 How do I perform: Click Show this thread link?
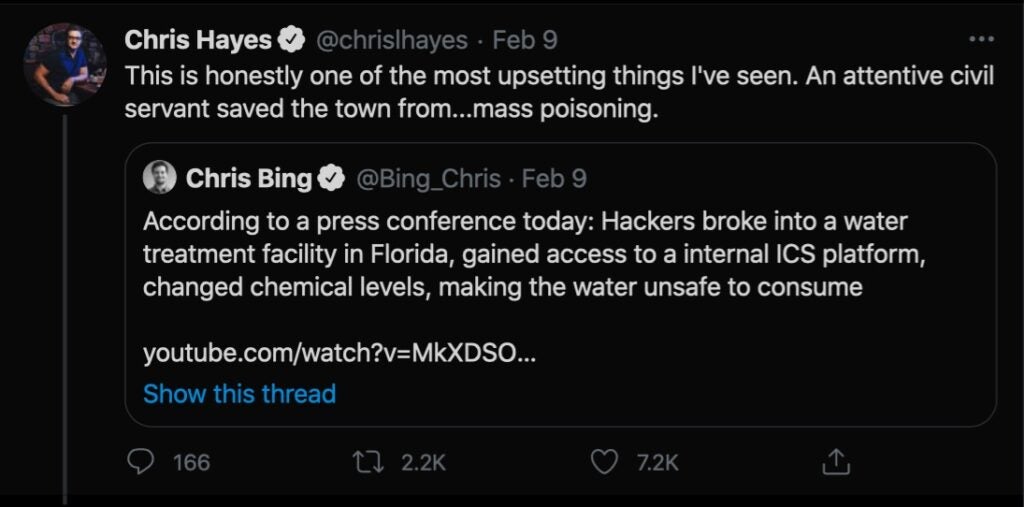coord(239,394)
